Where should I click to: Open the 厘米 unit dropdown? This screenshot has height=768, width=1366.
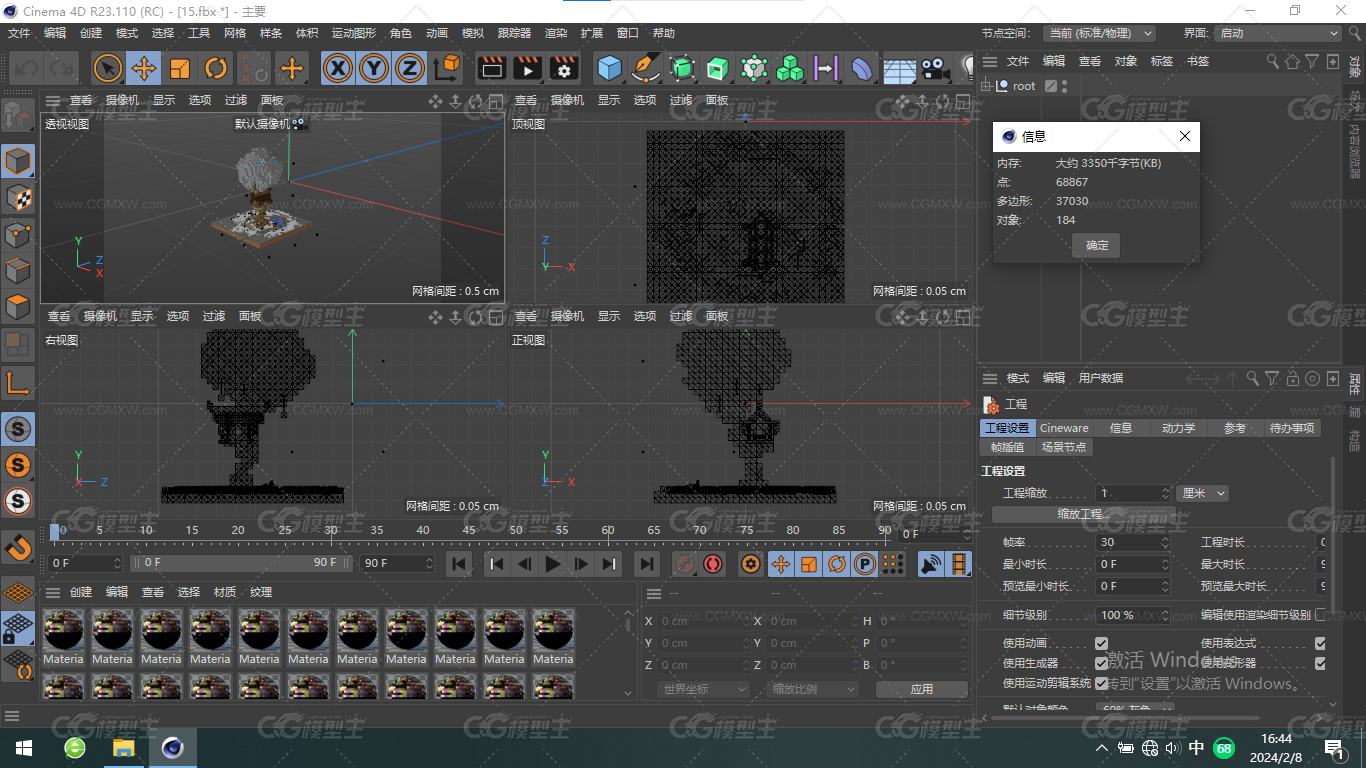click(1204, 493)
